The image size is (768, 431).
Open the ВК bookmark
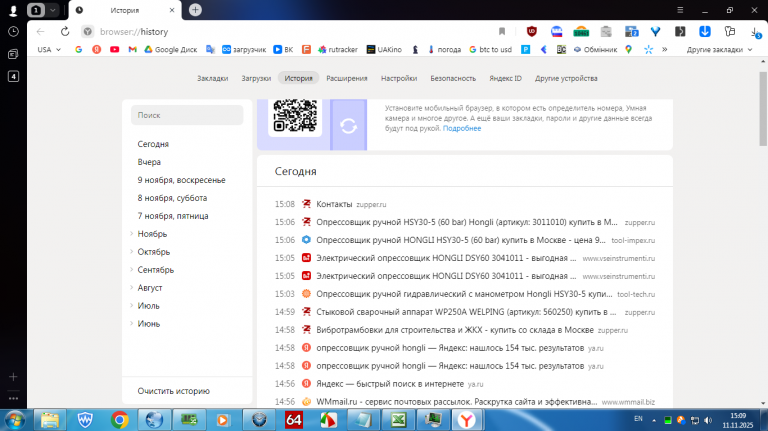point(283,49)
